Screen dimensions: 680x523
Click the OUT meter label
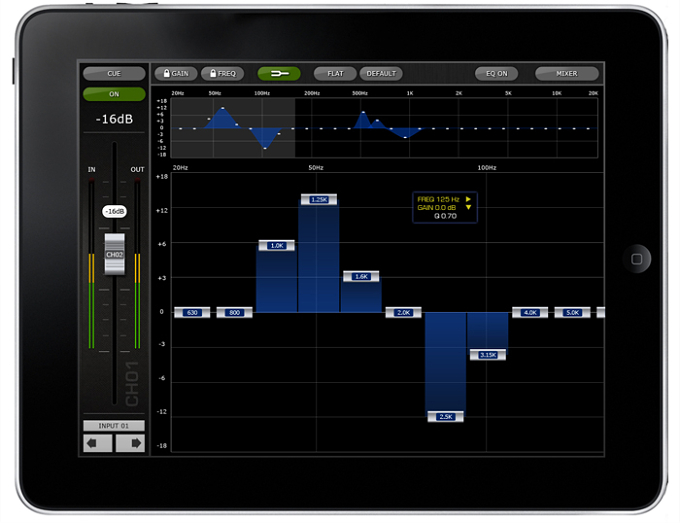(137, 169)
